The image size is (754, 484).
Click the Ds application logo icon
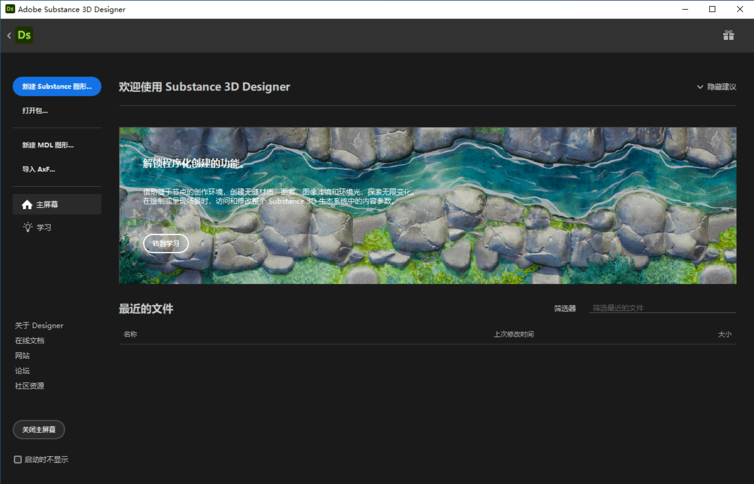[x=24, y=35]
